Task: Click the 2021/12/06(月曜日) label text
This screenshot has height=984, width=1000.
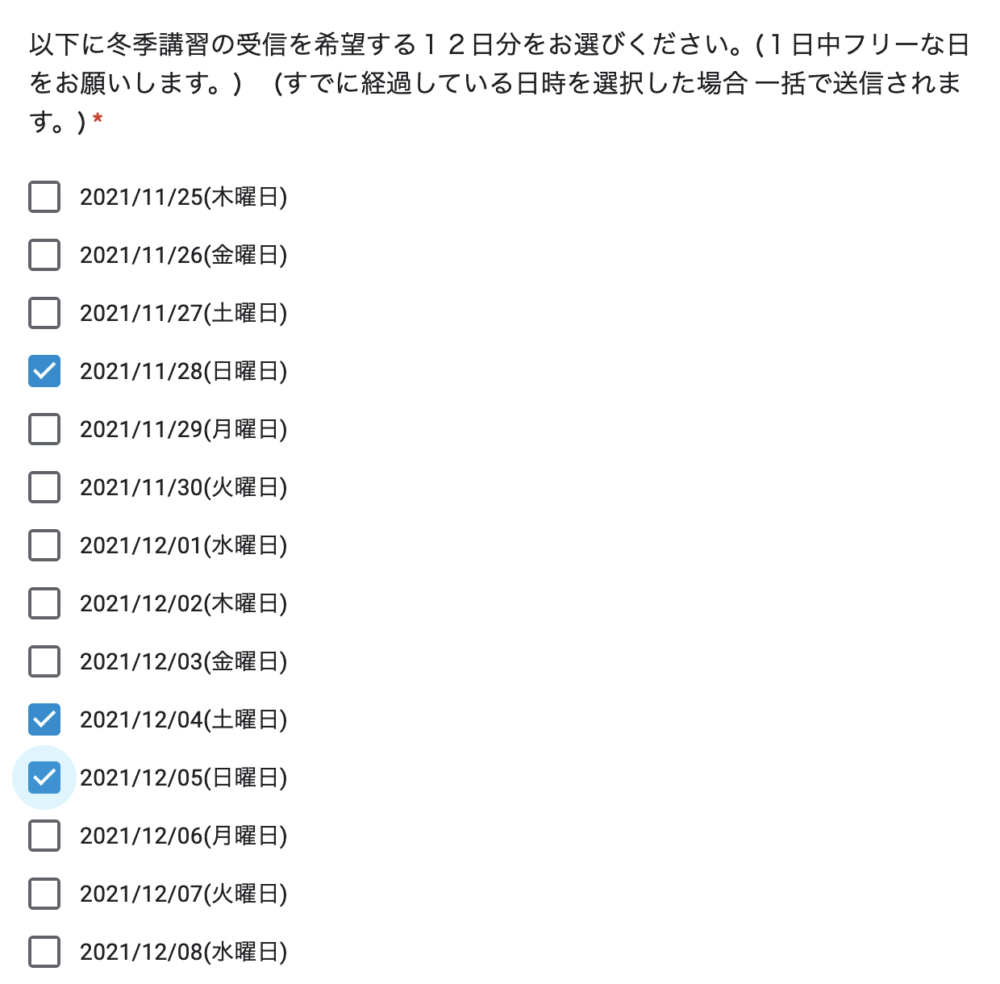Action: (x=183, y=835)
